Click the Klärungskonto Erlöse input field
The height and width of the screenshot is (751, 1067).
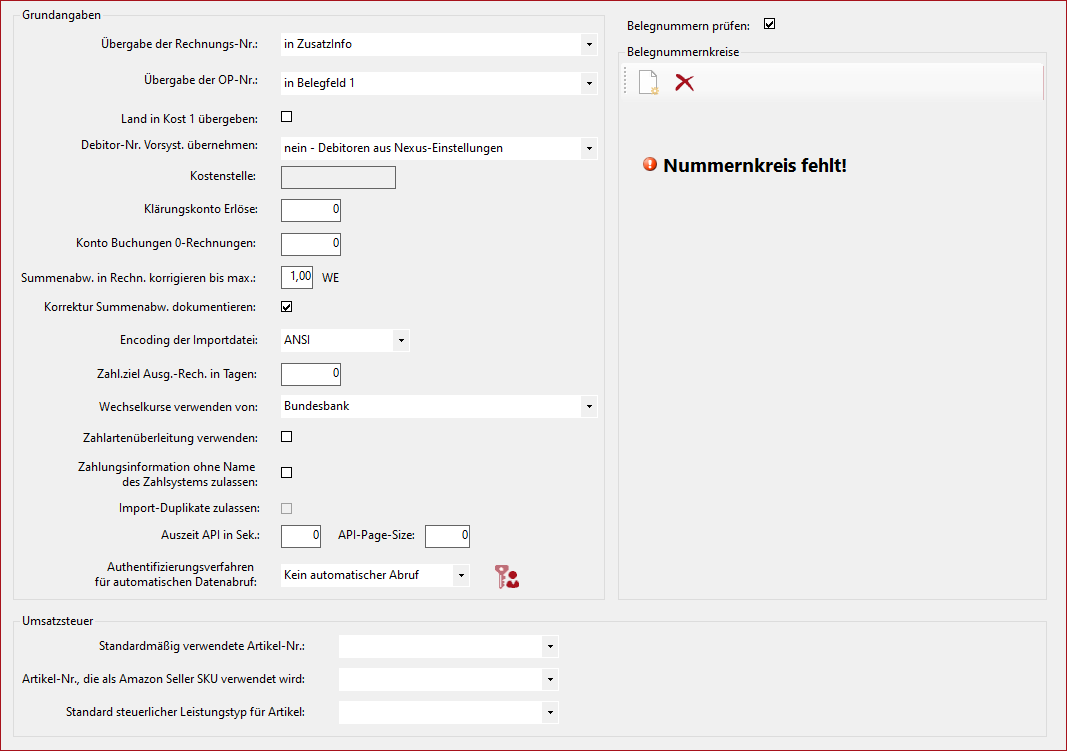click(x=311, y=210)
